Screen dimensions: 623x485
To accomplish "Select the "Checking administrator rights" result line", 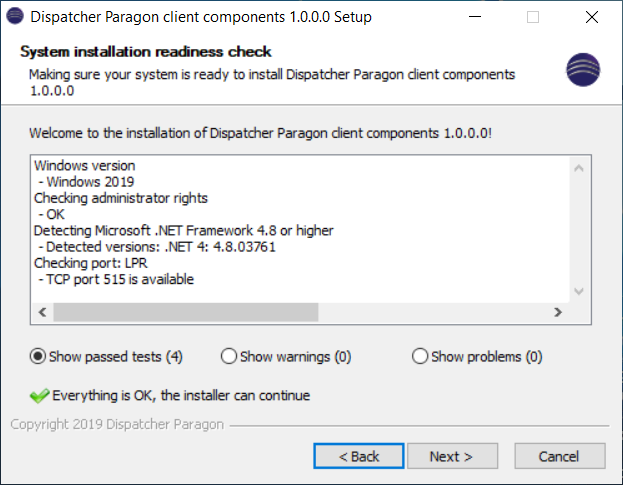I will pyautogui.click(x=119, y=199).
